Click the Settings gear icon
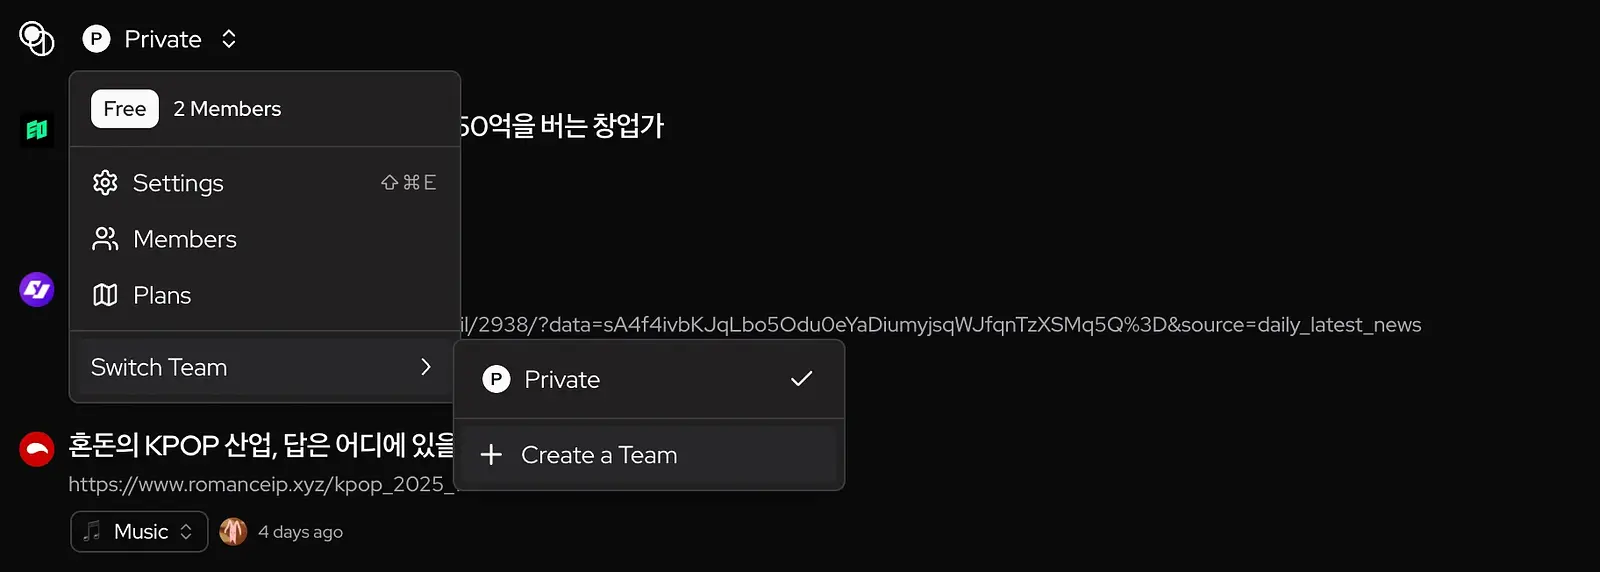This screenshot has height=572, width=1600. (x=105, y=183)
